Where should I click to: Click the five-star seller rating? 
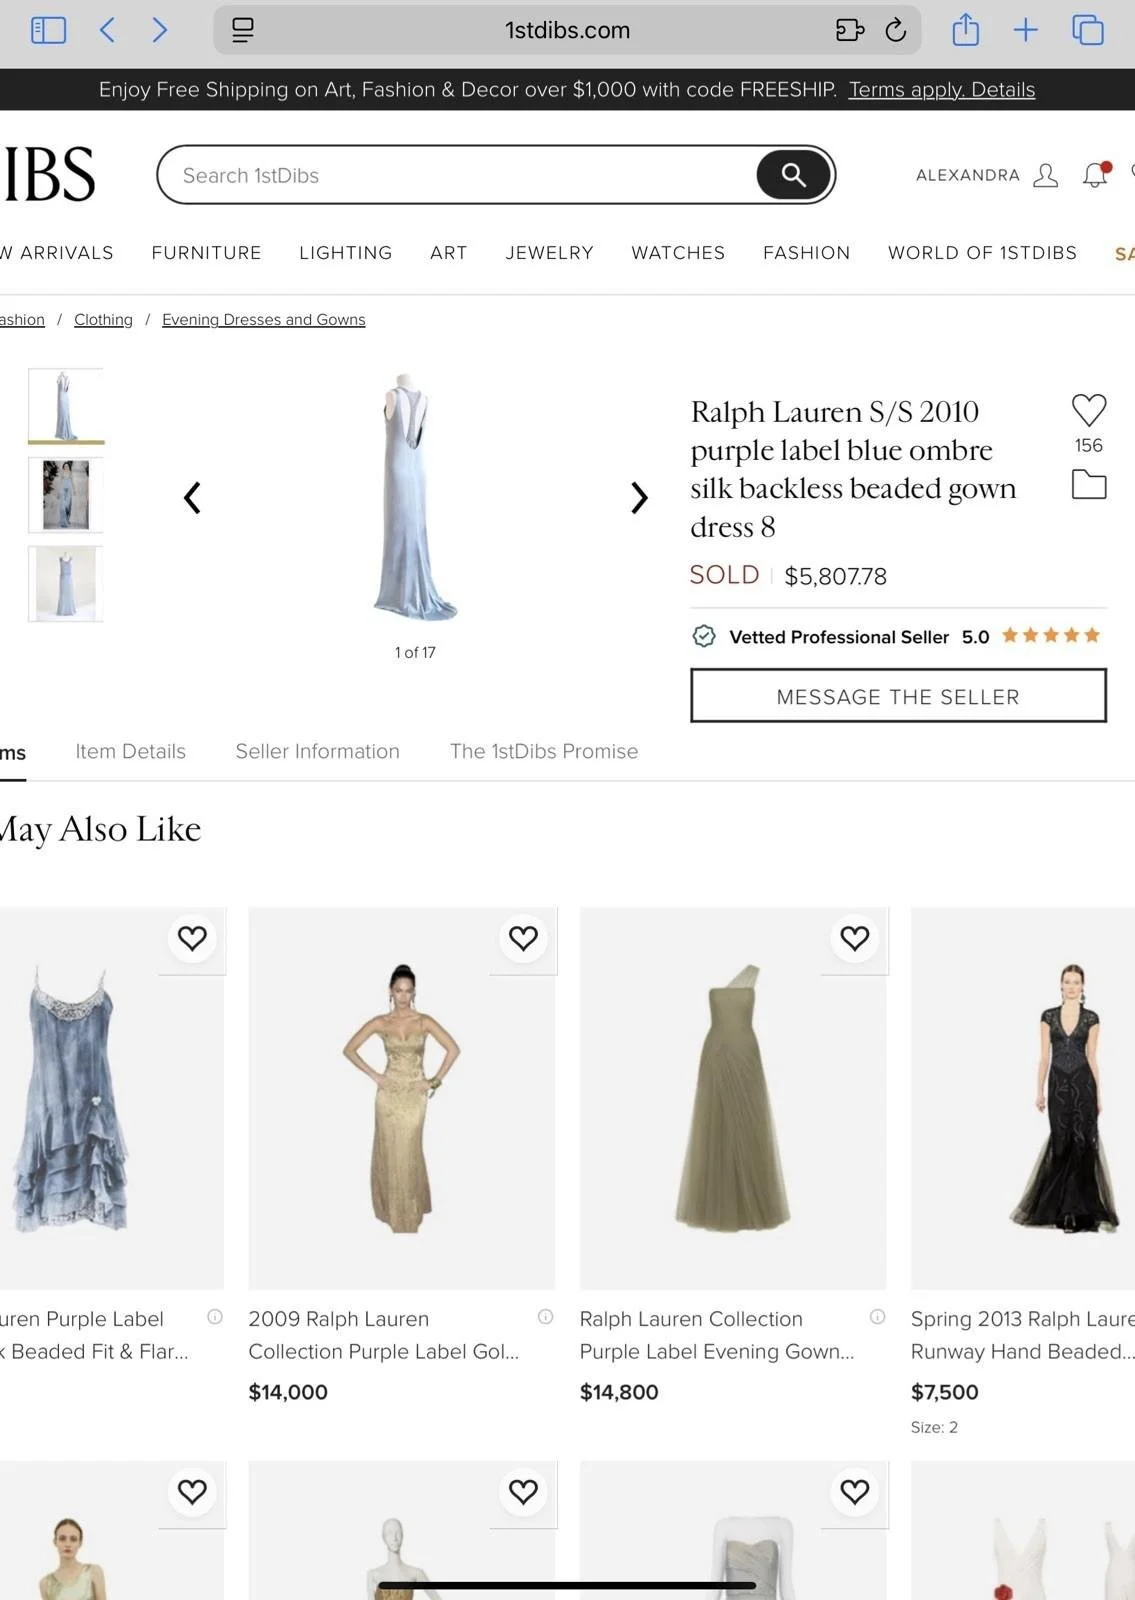1050,636
